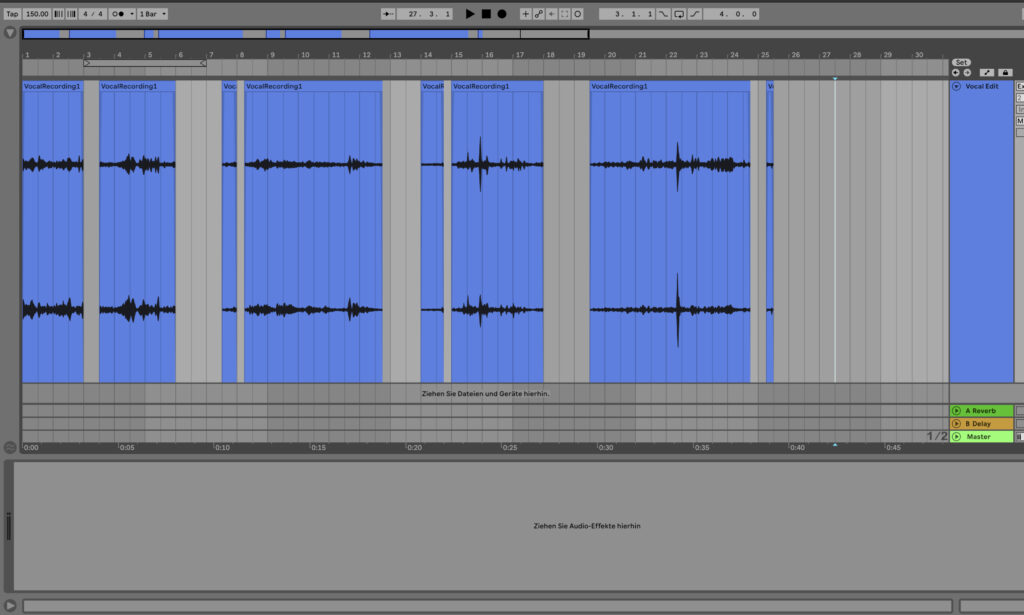The height and width of the screenshot is (615, 1024).
Task: Click the tempo nudge up button
Action: click(71, 14)
